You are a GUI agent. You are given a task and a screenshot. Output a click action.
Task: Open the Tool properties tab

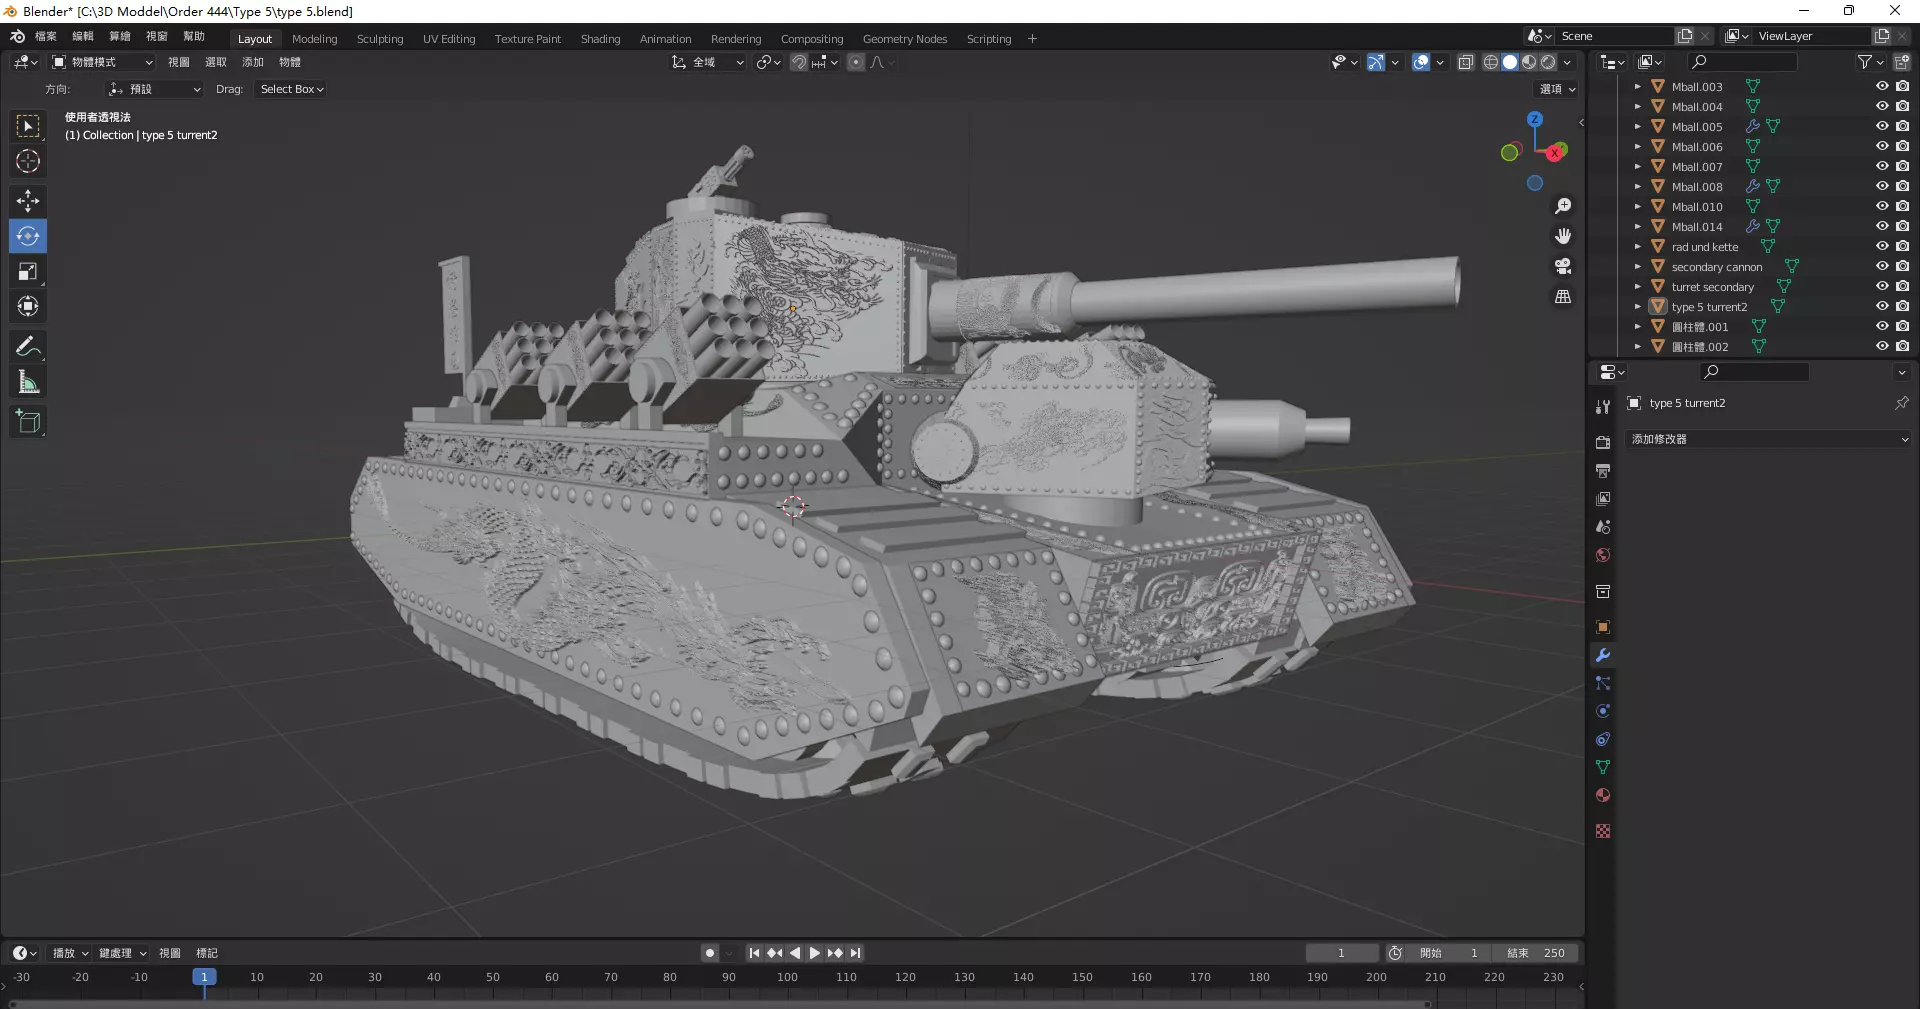(1603, 406)
